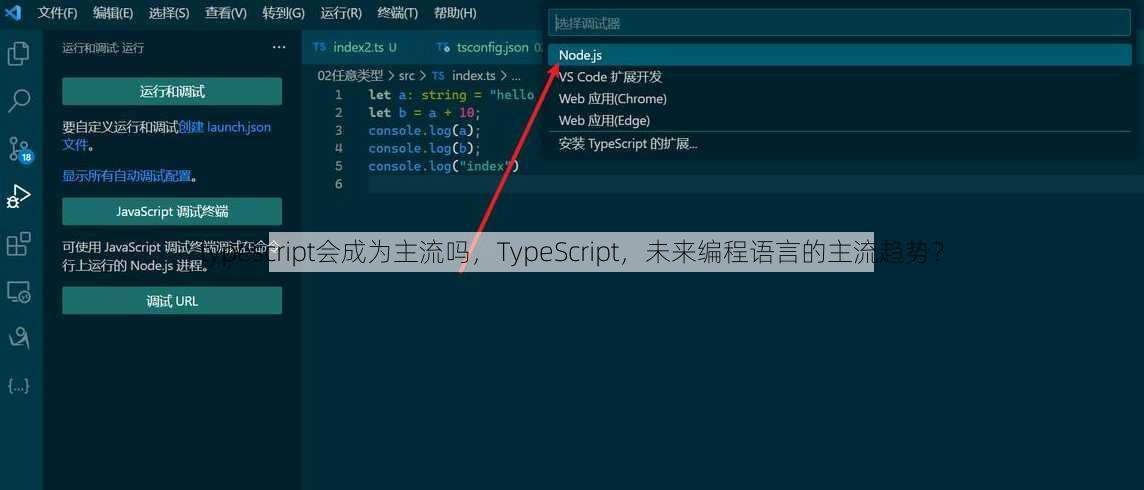Open Source Control view with 18 badge
Image resolution: width=1144 pixels, height=490 pixels.
tap(20, 149)
